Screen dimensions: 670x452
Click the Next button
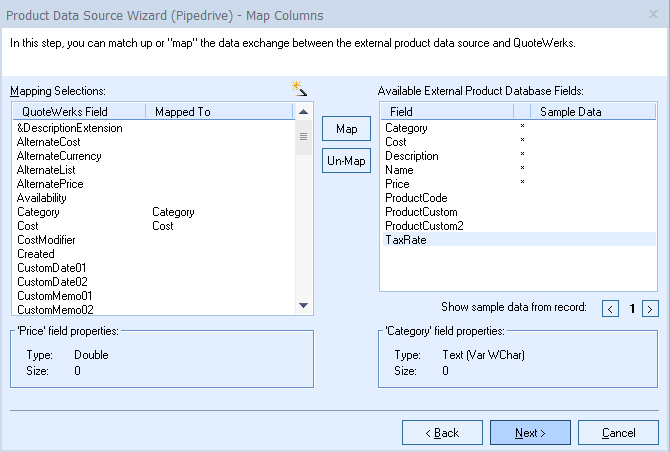click(x=530, y=433)
